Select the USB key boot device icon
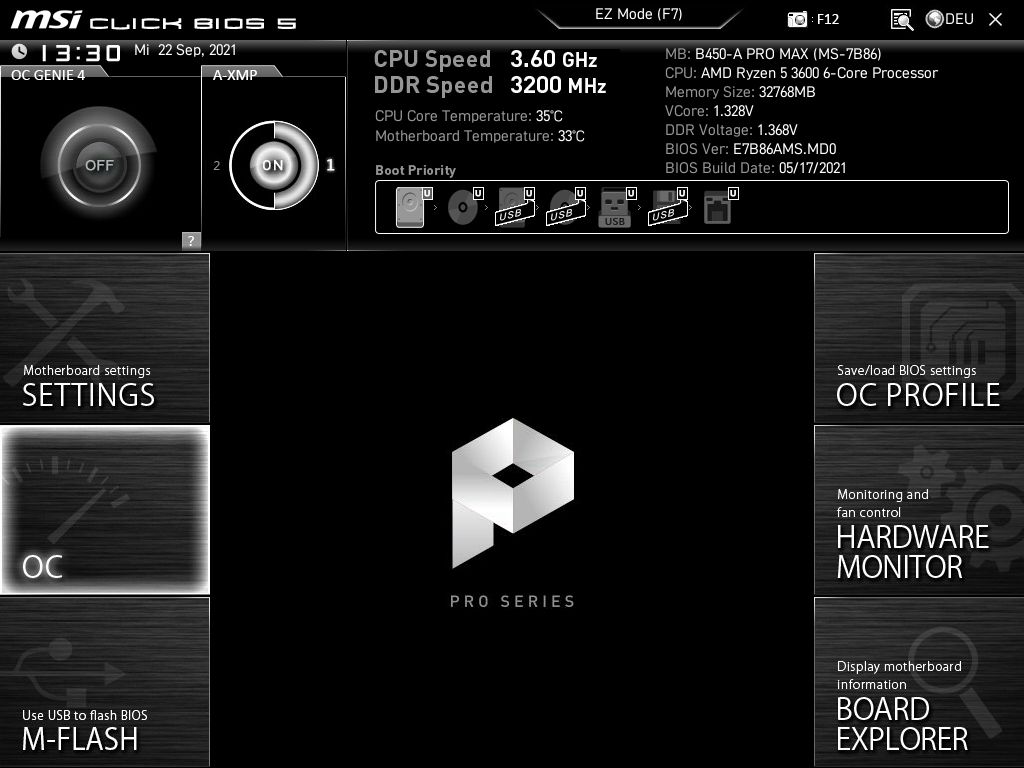1024x768 pixels. [x=617, y=207]
